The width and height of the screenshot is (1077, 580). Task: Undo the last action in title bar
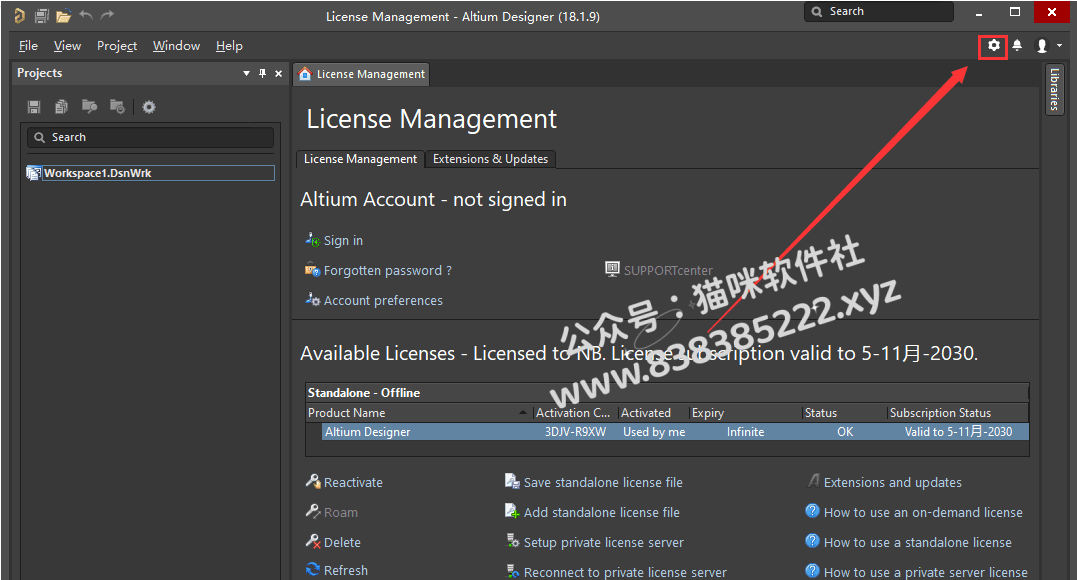86,14
